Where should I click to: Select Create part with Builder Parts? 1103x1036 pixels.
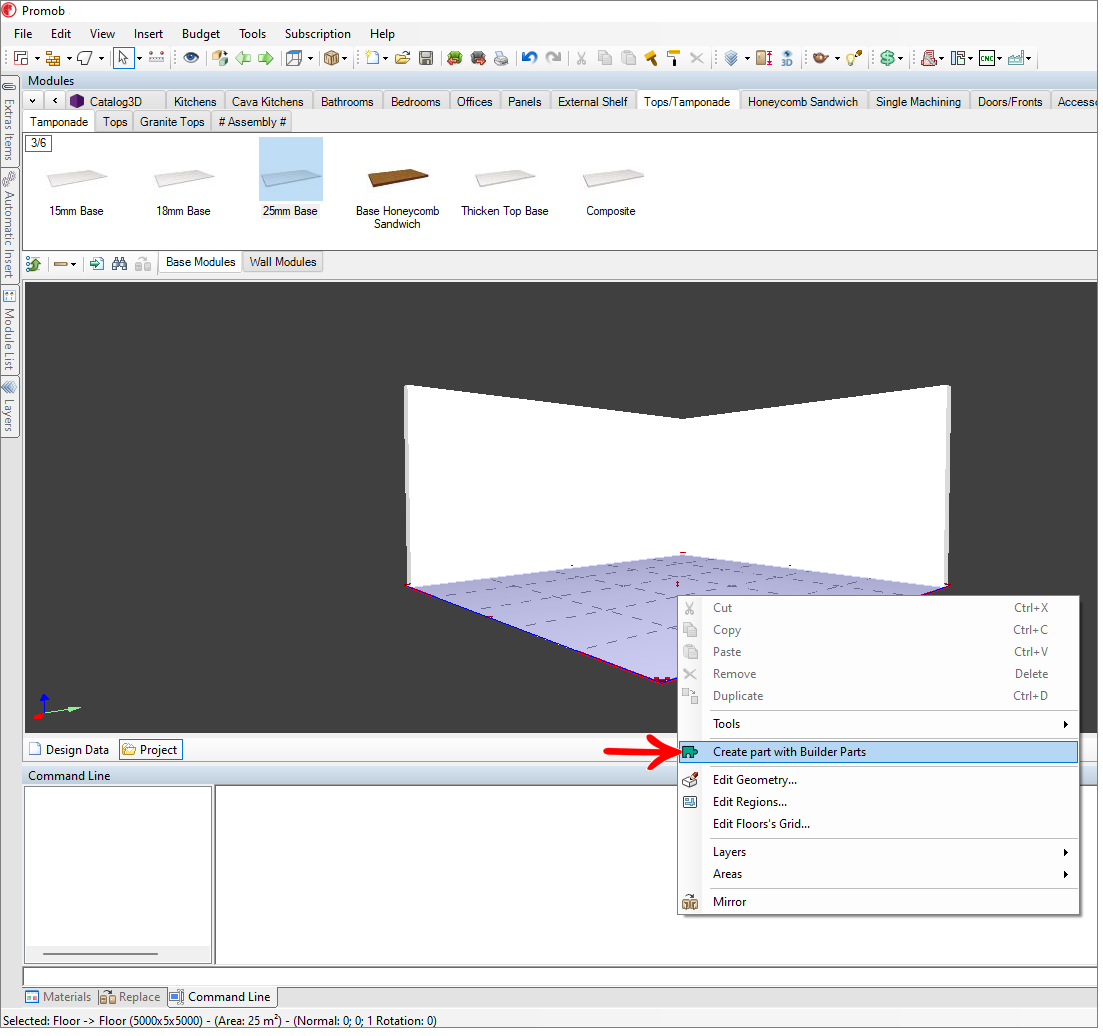[789, 752]
